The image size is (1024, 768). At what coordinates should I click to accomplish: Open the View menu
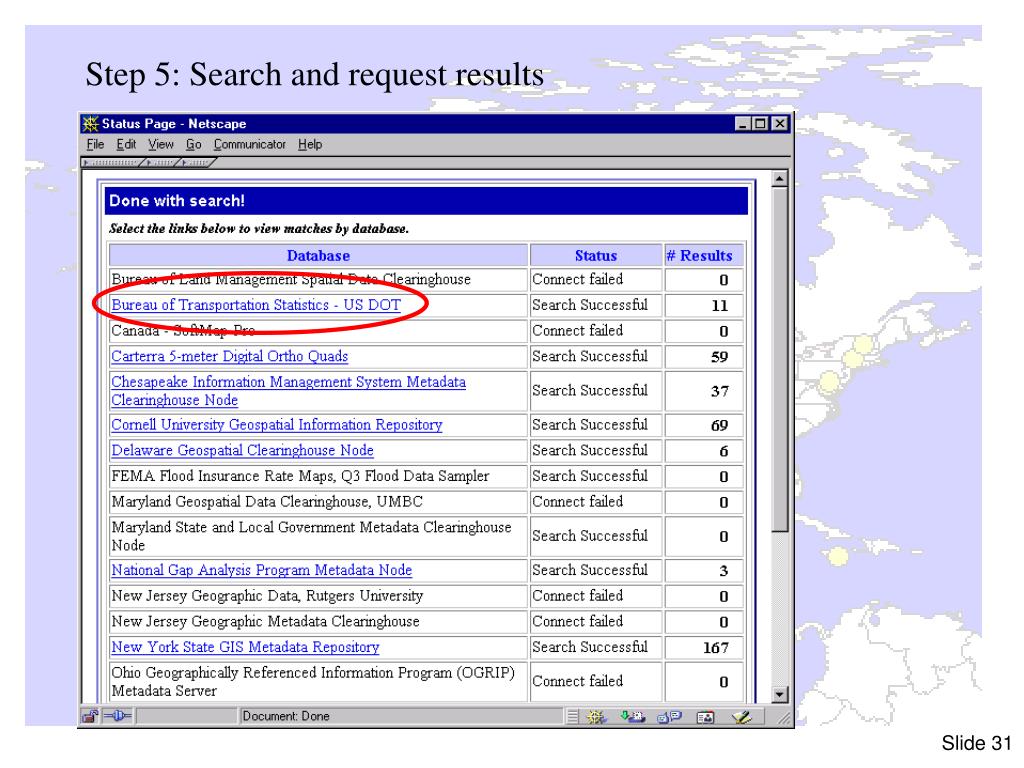[x=161, y=144]
